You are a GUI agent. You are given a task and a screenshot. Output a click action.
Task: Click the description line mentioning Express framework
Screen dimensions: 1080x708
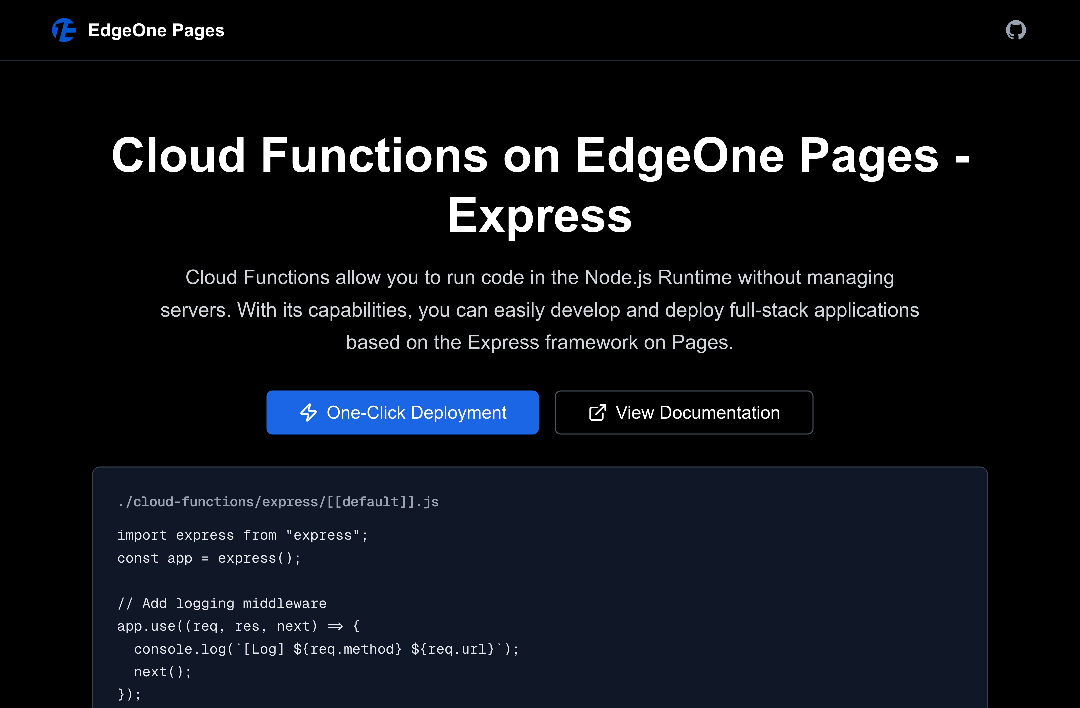coord(540,343)
